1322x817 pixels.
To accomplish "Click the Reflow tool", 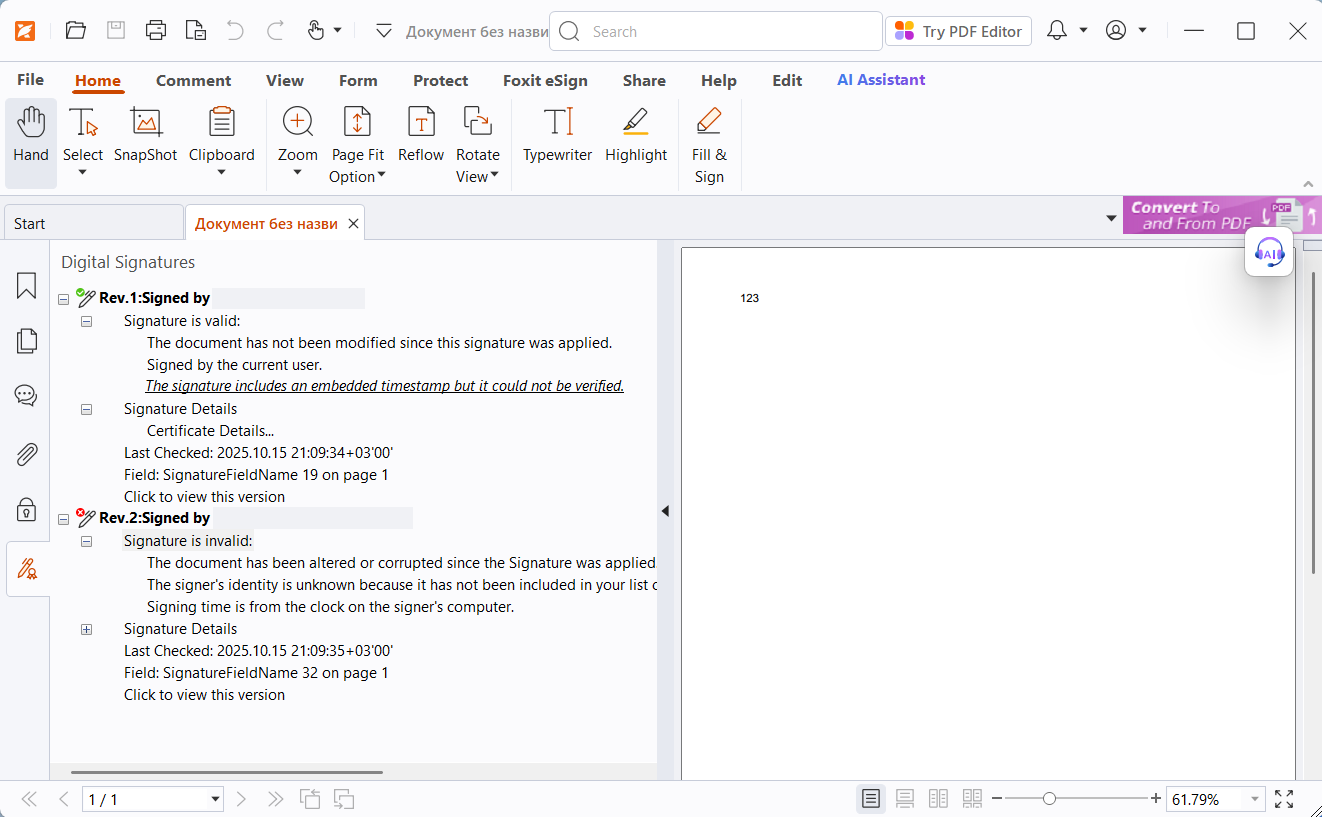I will (421, 135).
